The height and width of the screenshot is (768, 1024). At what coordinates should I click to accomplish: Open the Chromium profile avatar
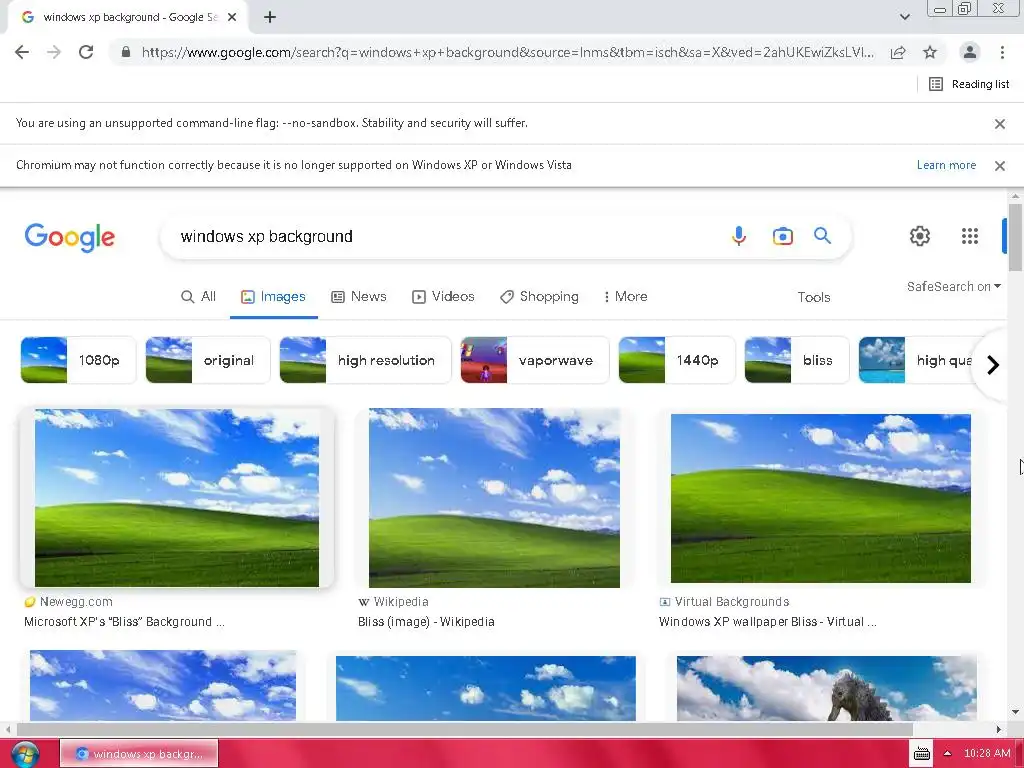click(970, 52)
